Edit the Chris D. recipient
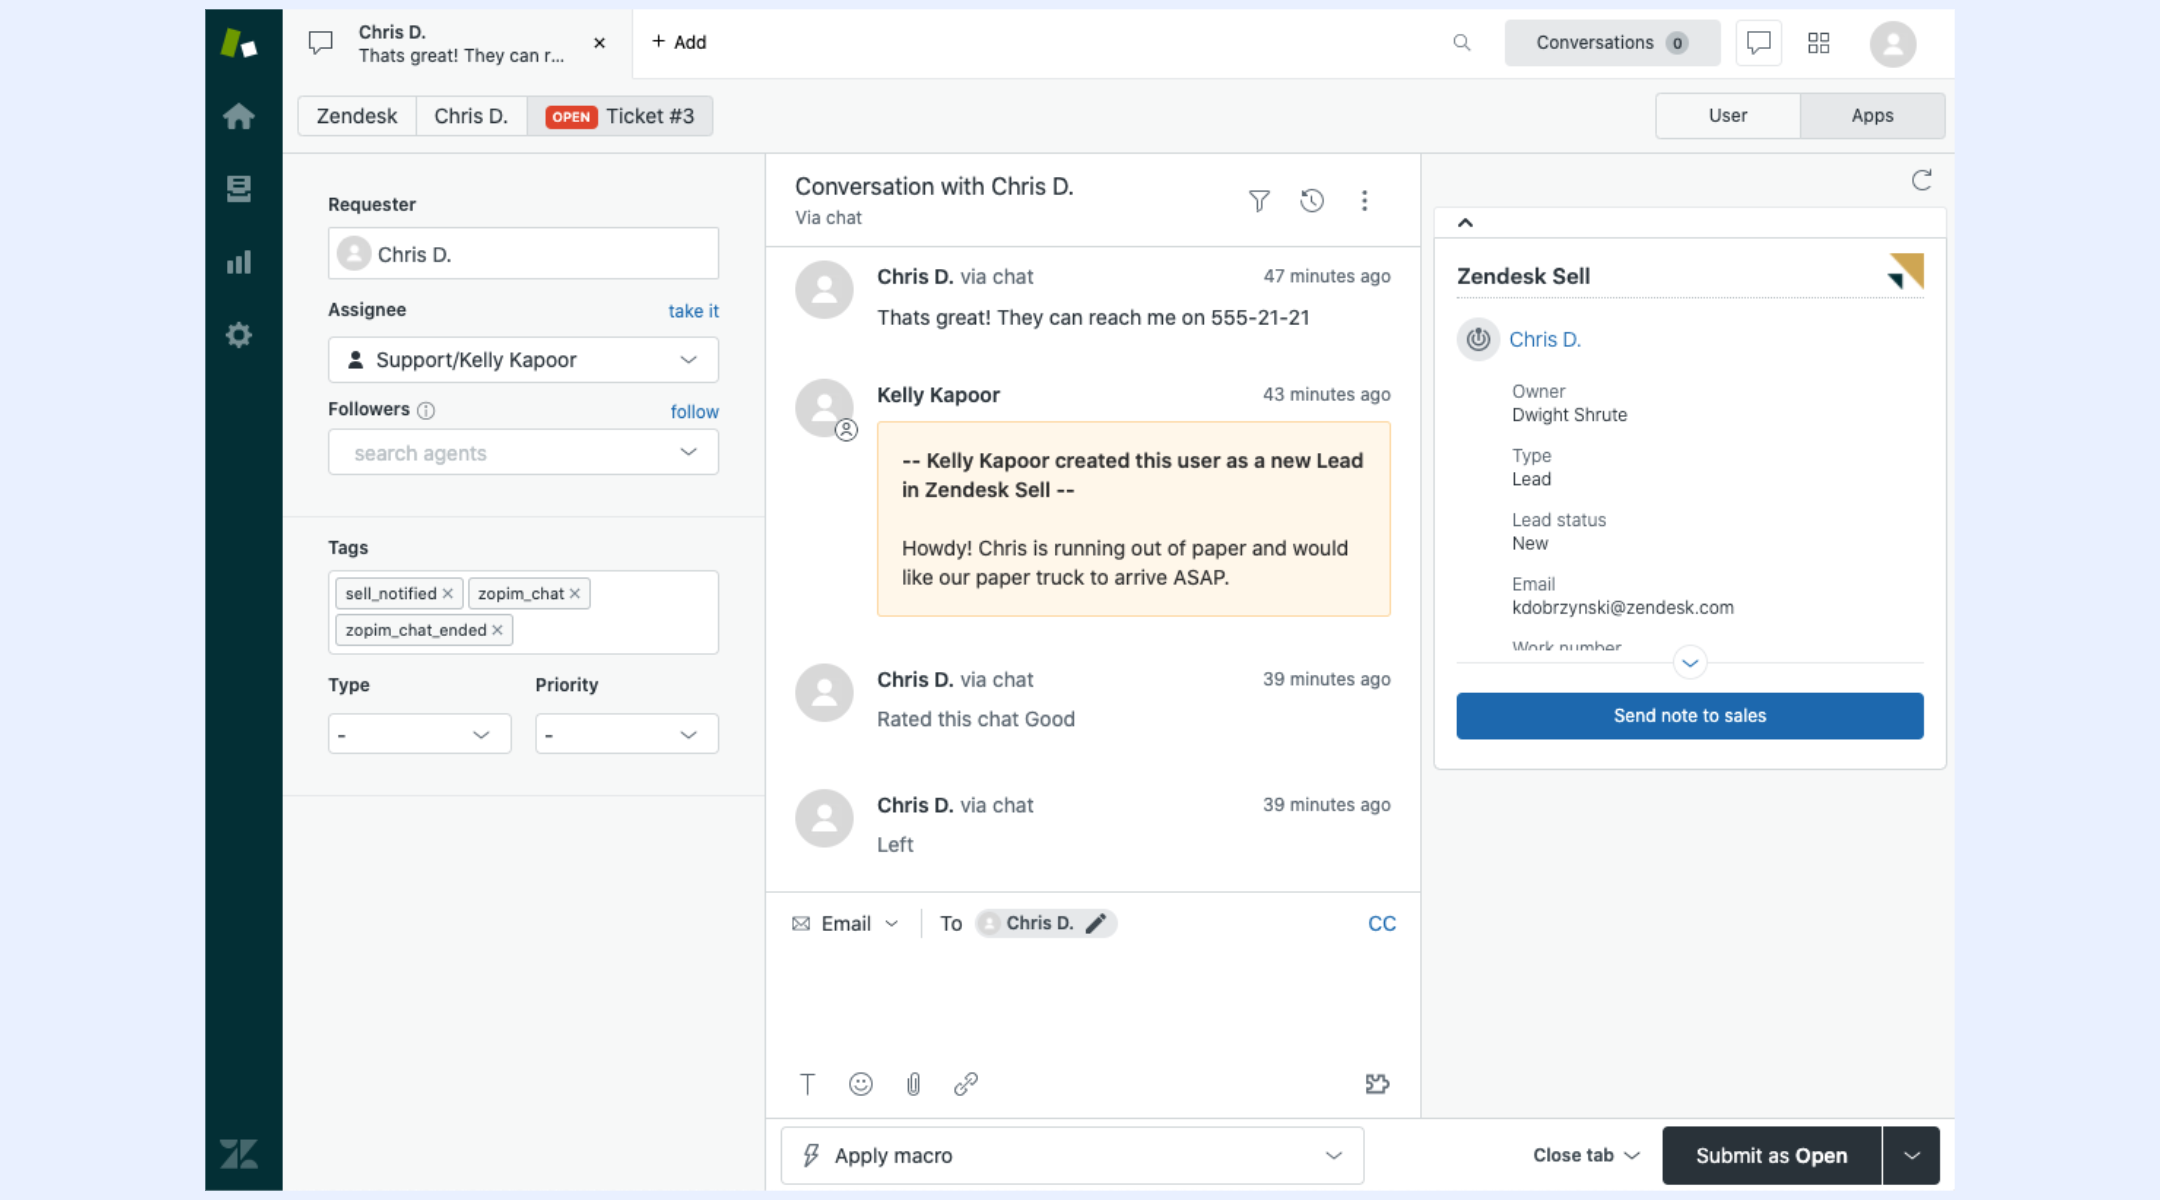Viewport: 2160px width, 1200px height. click(1096, 923)
